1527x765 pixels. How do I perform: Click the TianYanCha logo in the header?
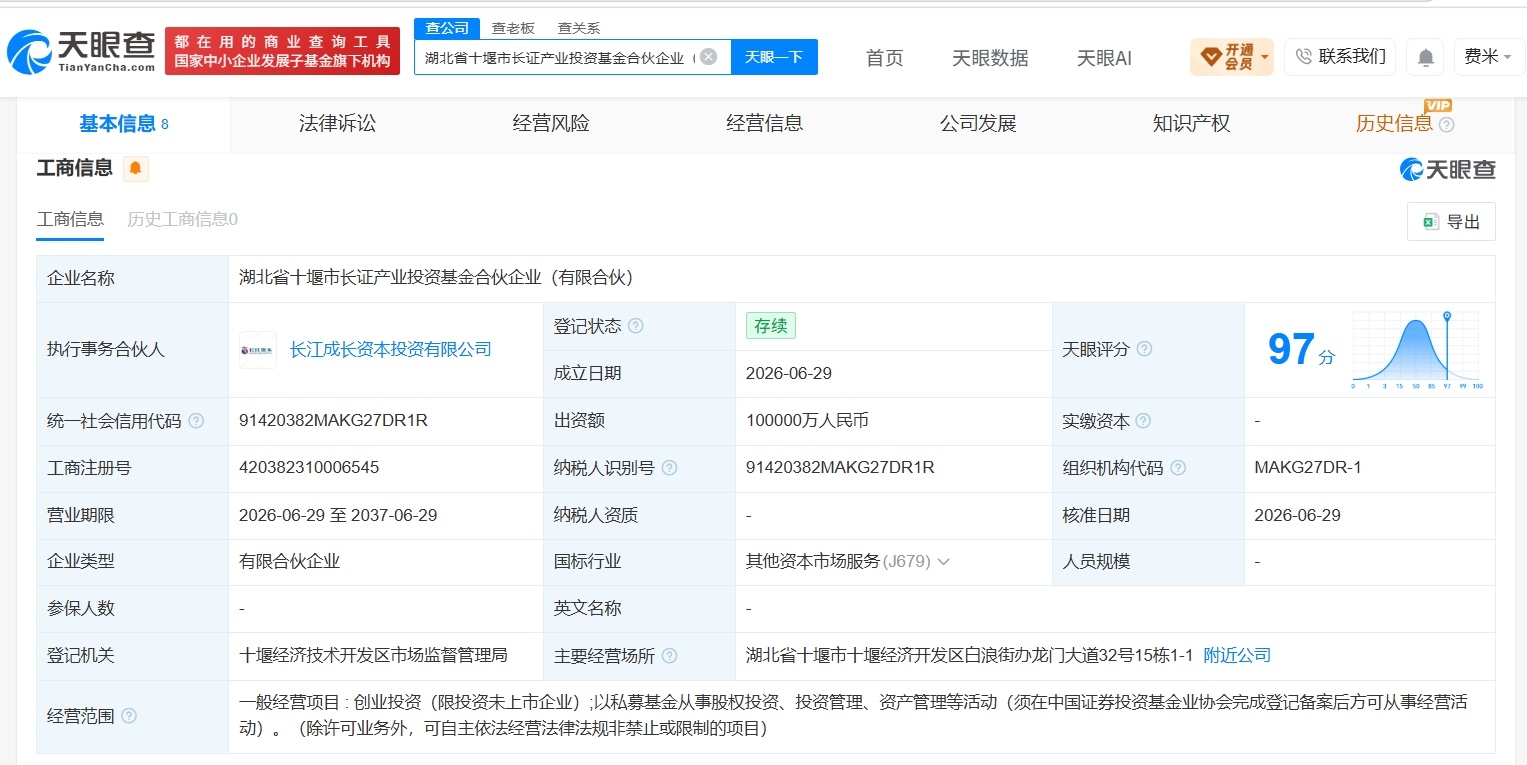[x=80, y=52]
